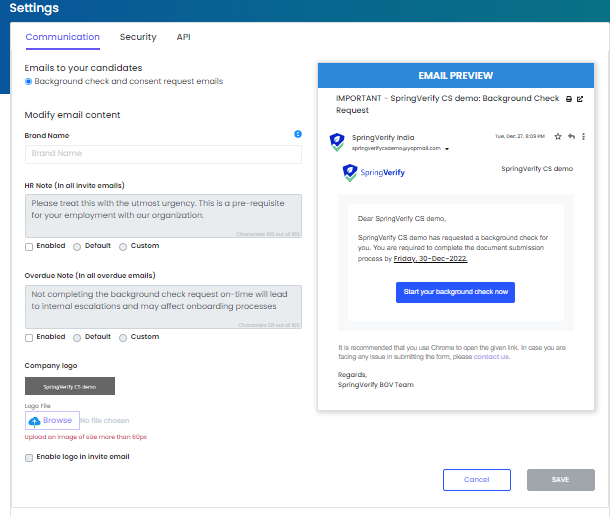610x517 pixels.
Task: Enable logo in invite email checkbox
Action: 29,457
